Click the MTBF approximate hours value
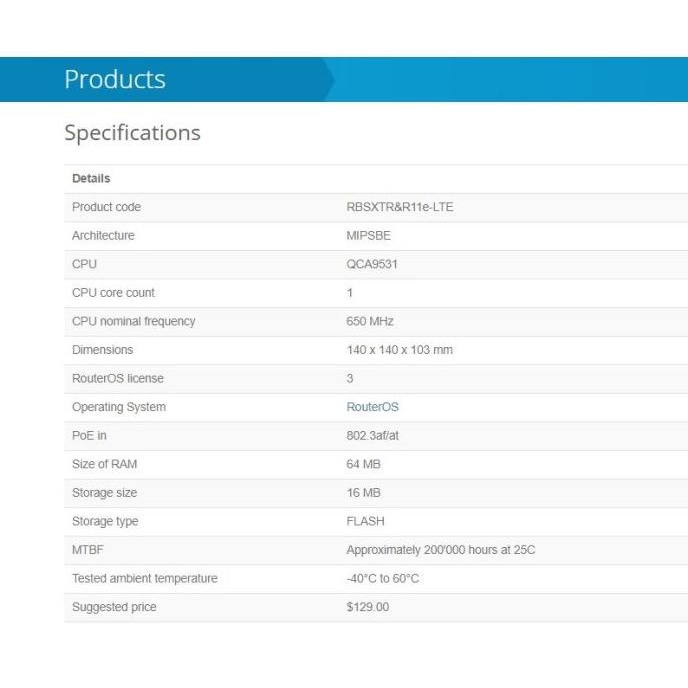 (x=440, y=550)
